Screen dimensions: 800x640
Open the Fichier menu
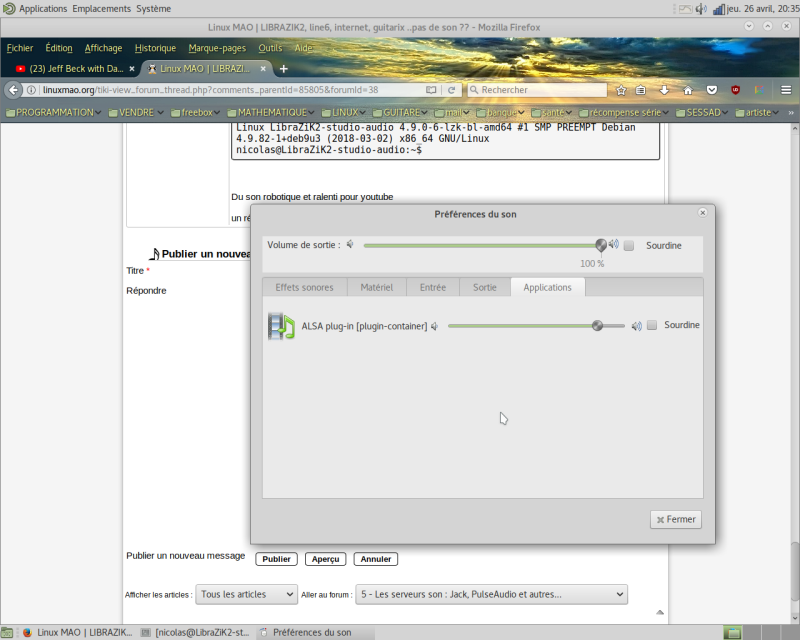click(x=19, y=48)
